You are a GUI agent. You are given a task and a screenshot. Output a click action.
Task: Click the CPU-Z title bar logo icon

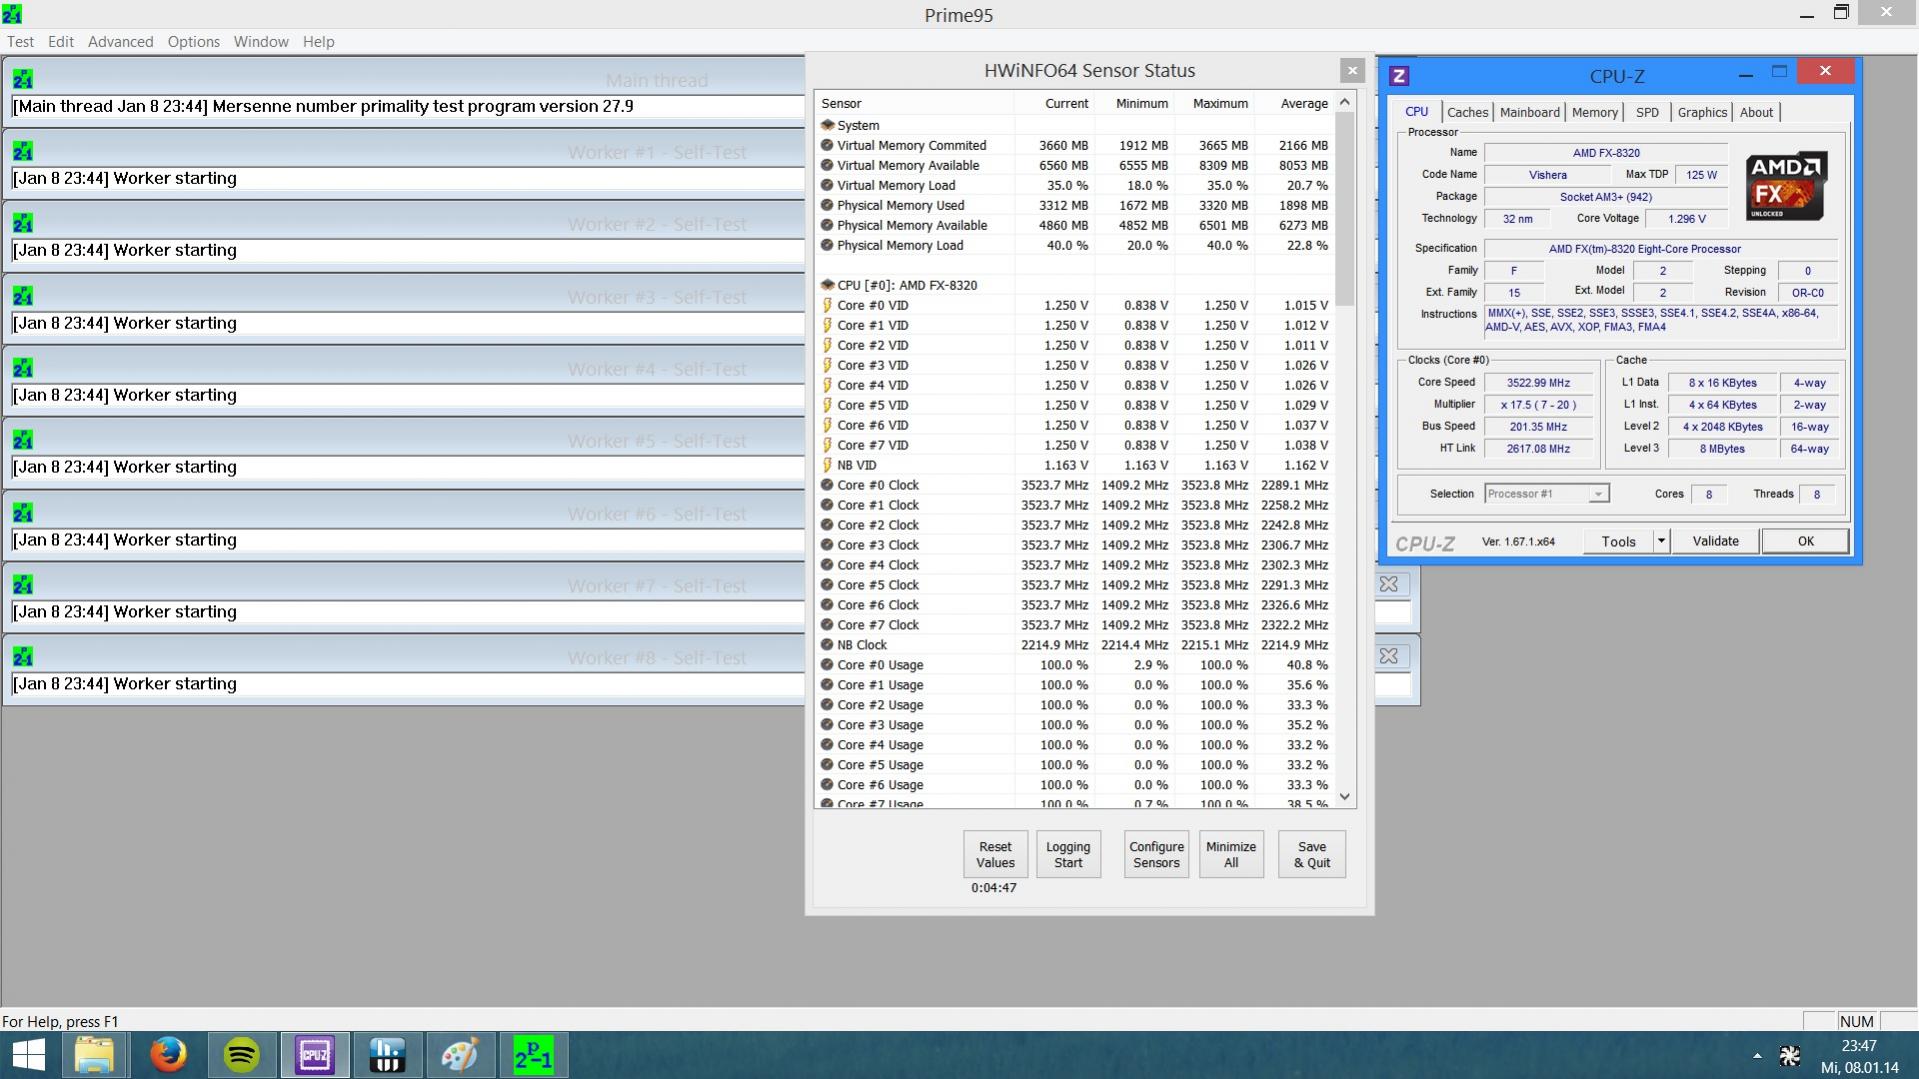1399,76
